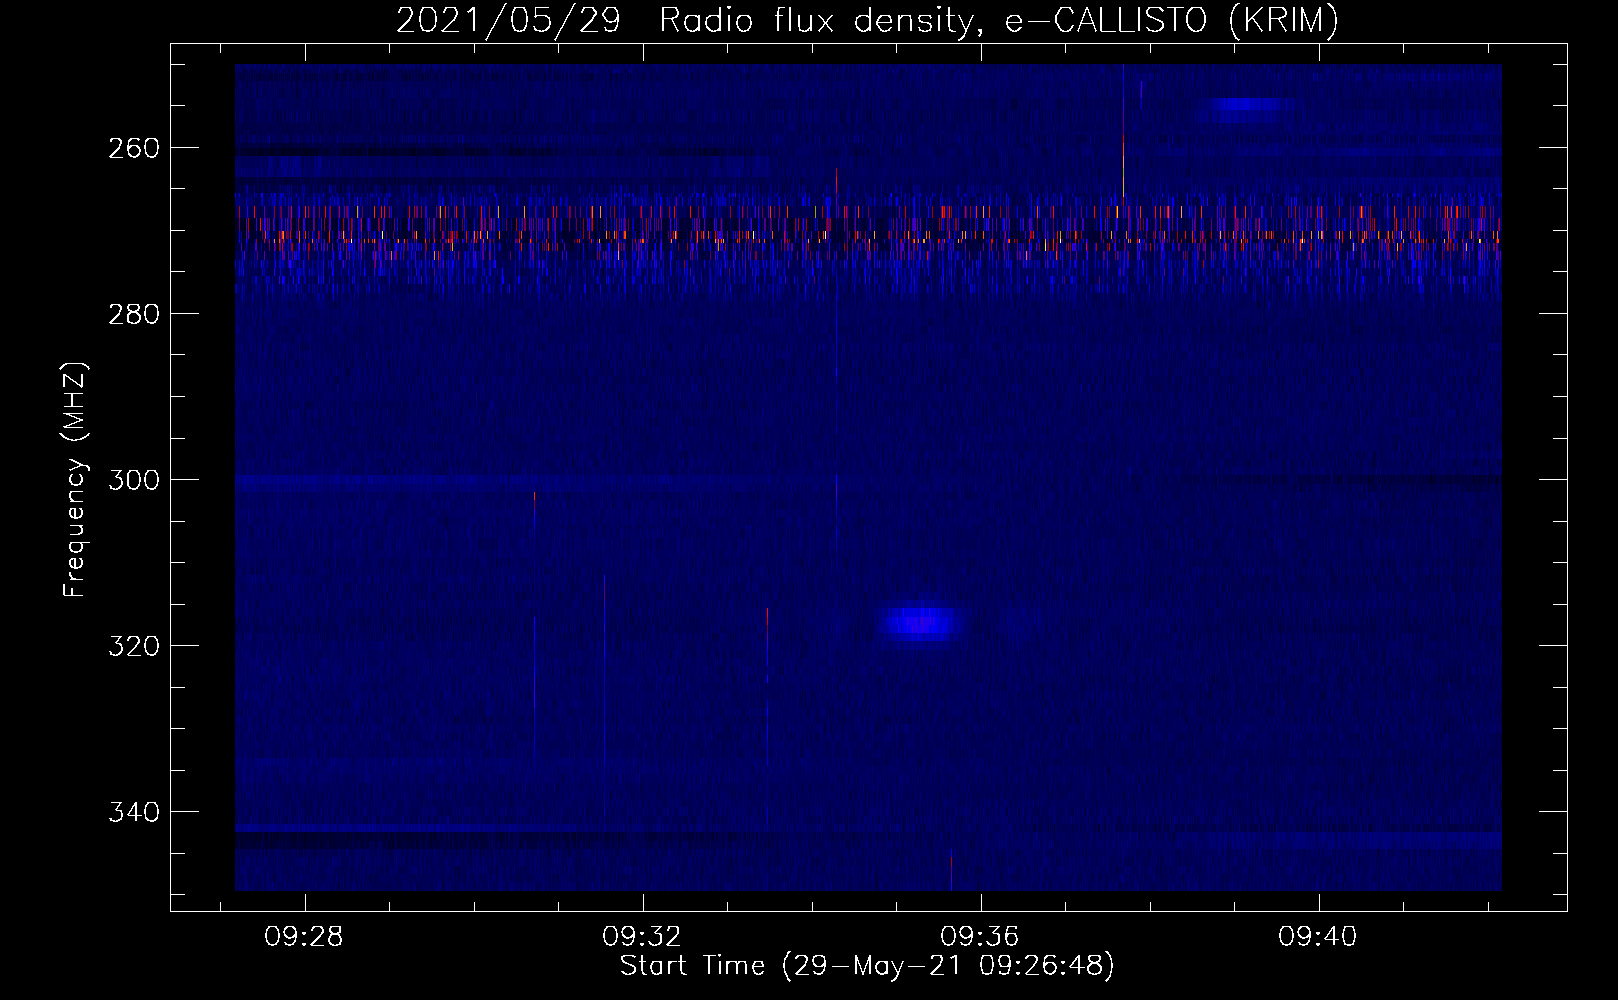The height and width of the screenshot is (1000, 1618).
Task: Click the bright blue burst near 318 MHz
Action: [921, 624]
